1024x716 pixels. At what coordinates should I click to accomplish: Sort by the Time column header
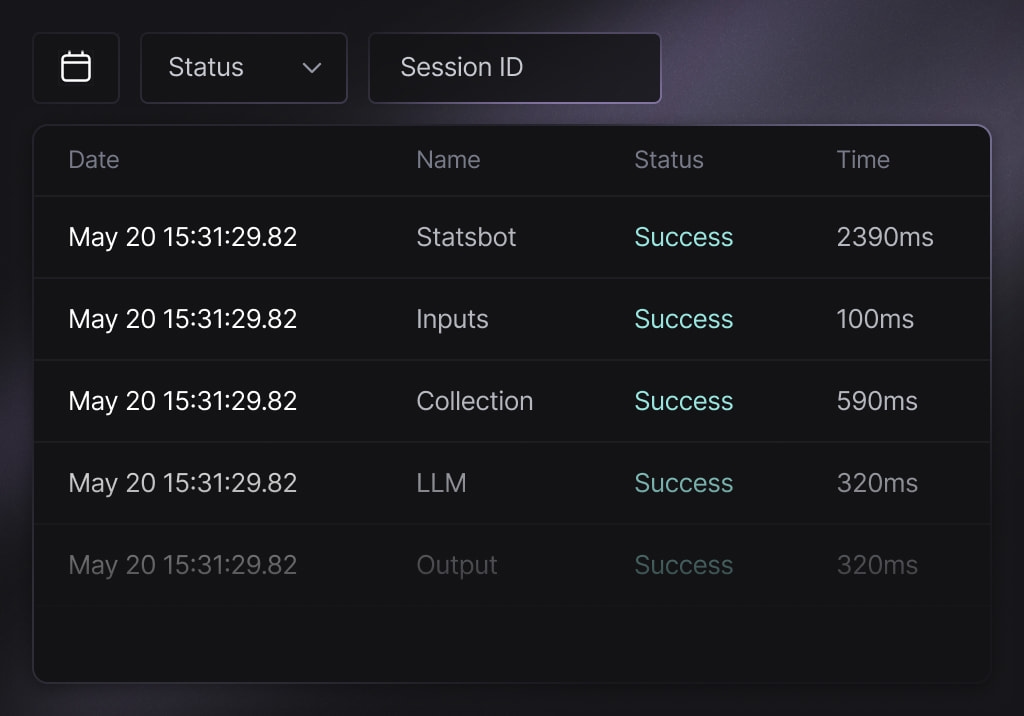(x=863, y=160)
